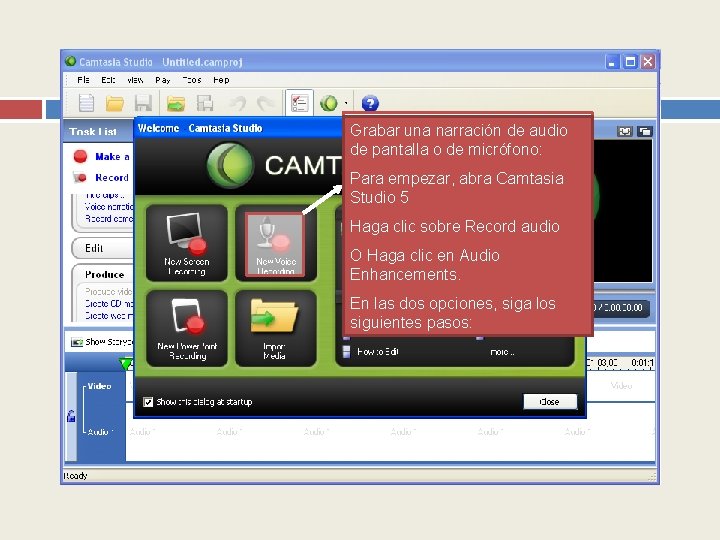
Task: Open Help with the blue question icon
Action: pyautogui.click(x=370, y=103)
